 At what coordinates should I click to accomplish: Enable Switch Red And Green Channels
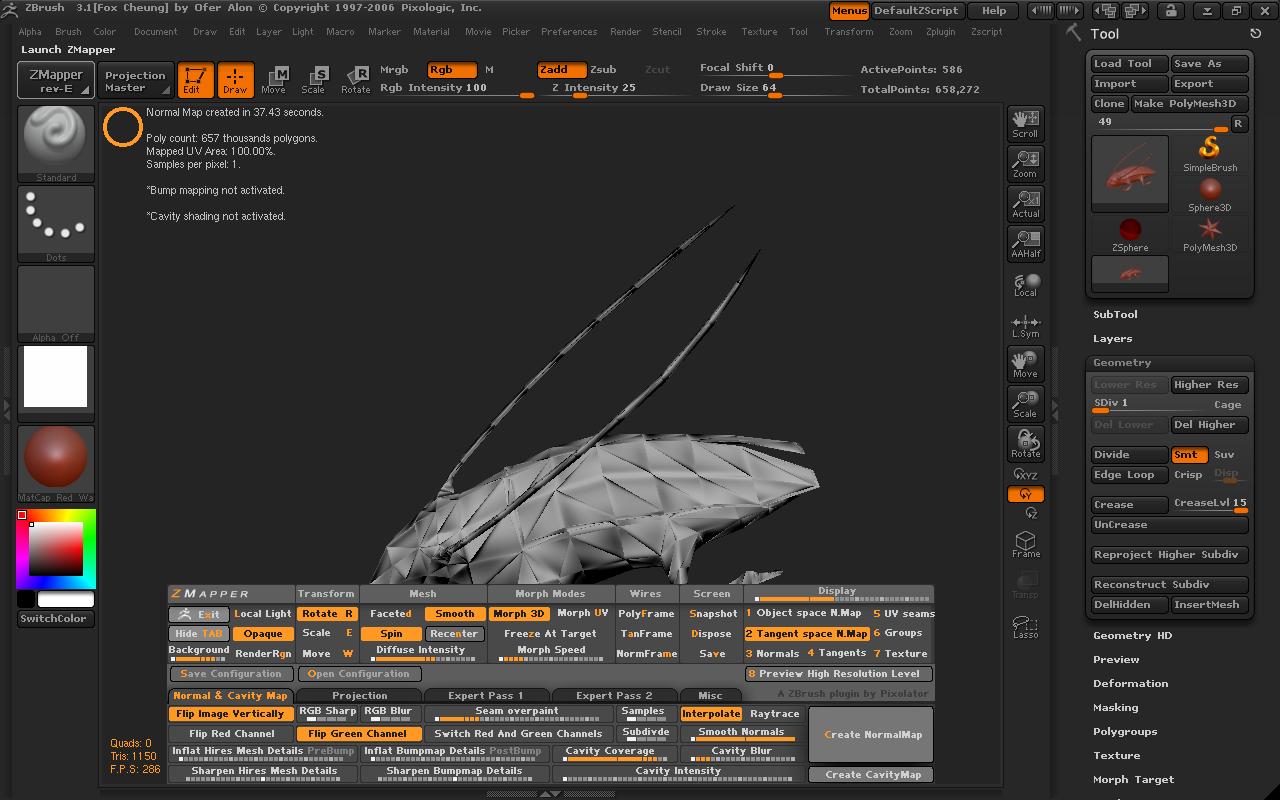coord(518,734)
